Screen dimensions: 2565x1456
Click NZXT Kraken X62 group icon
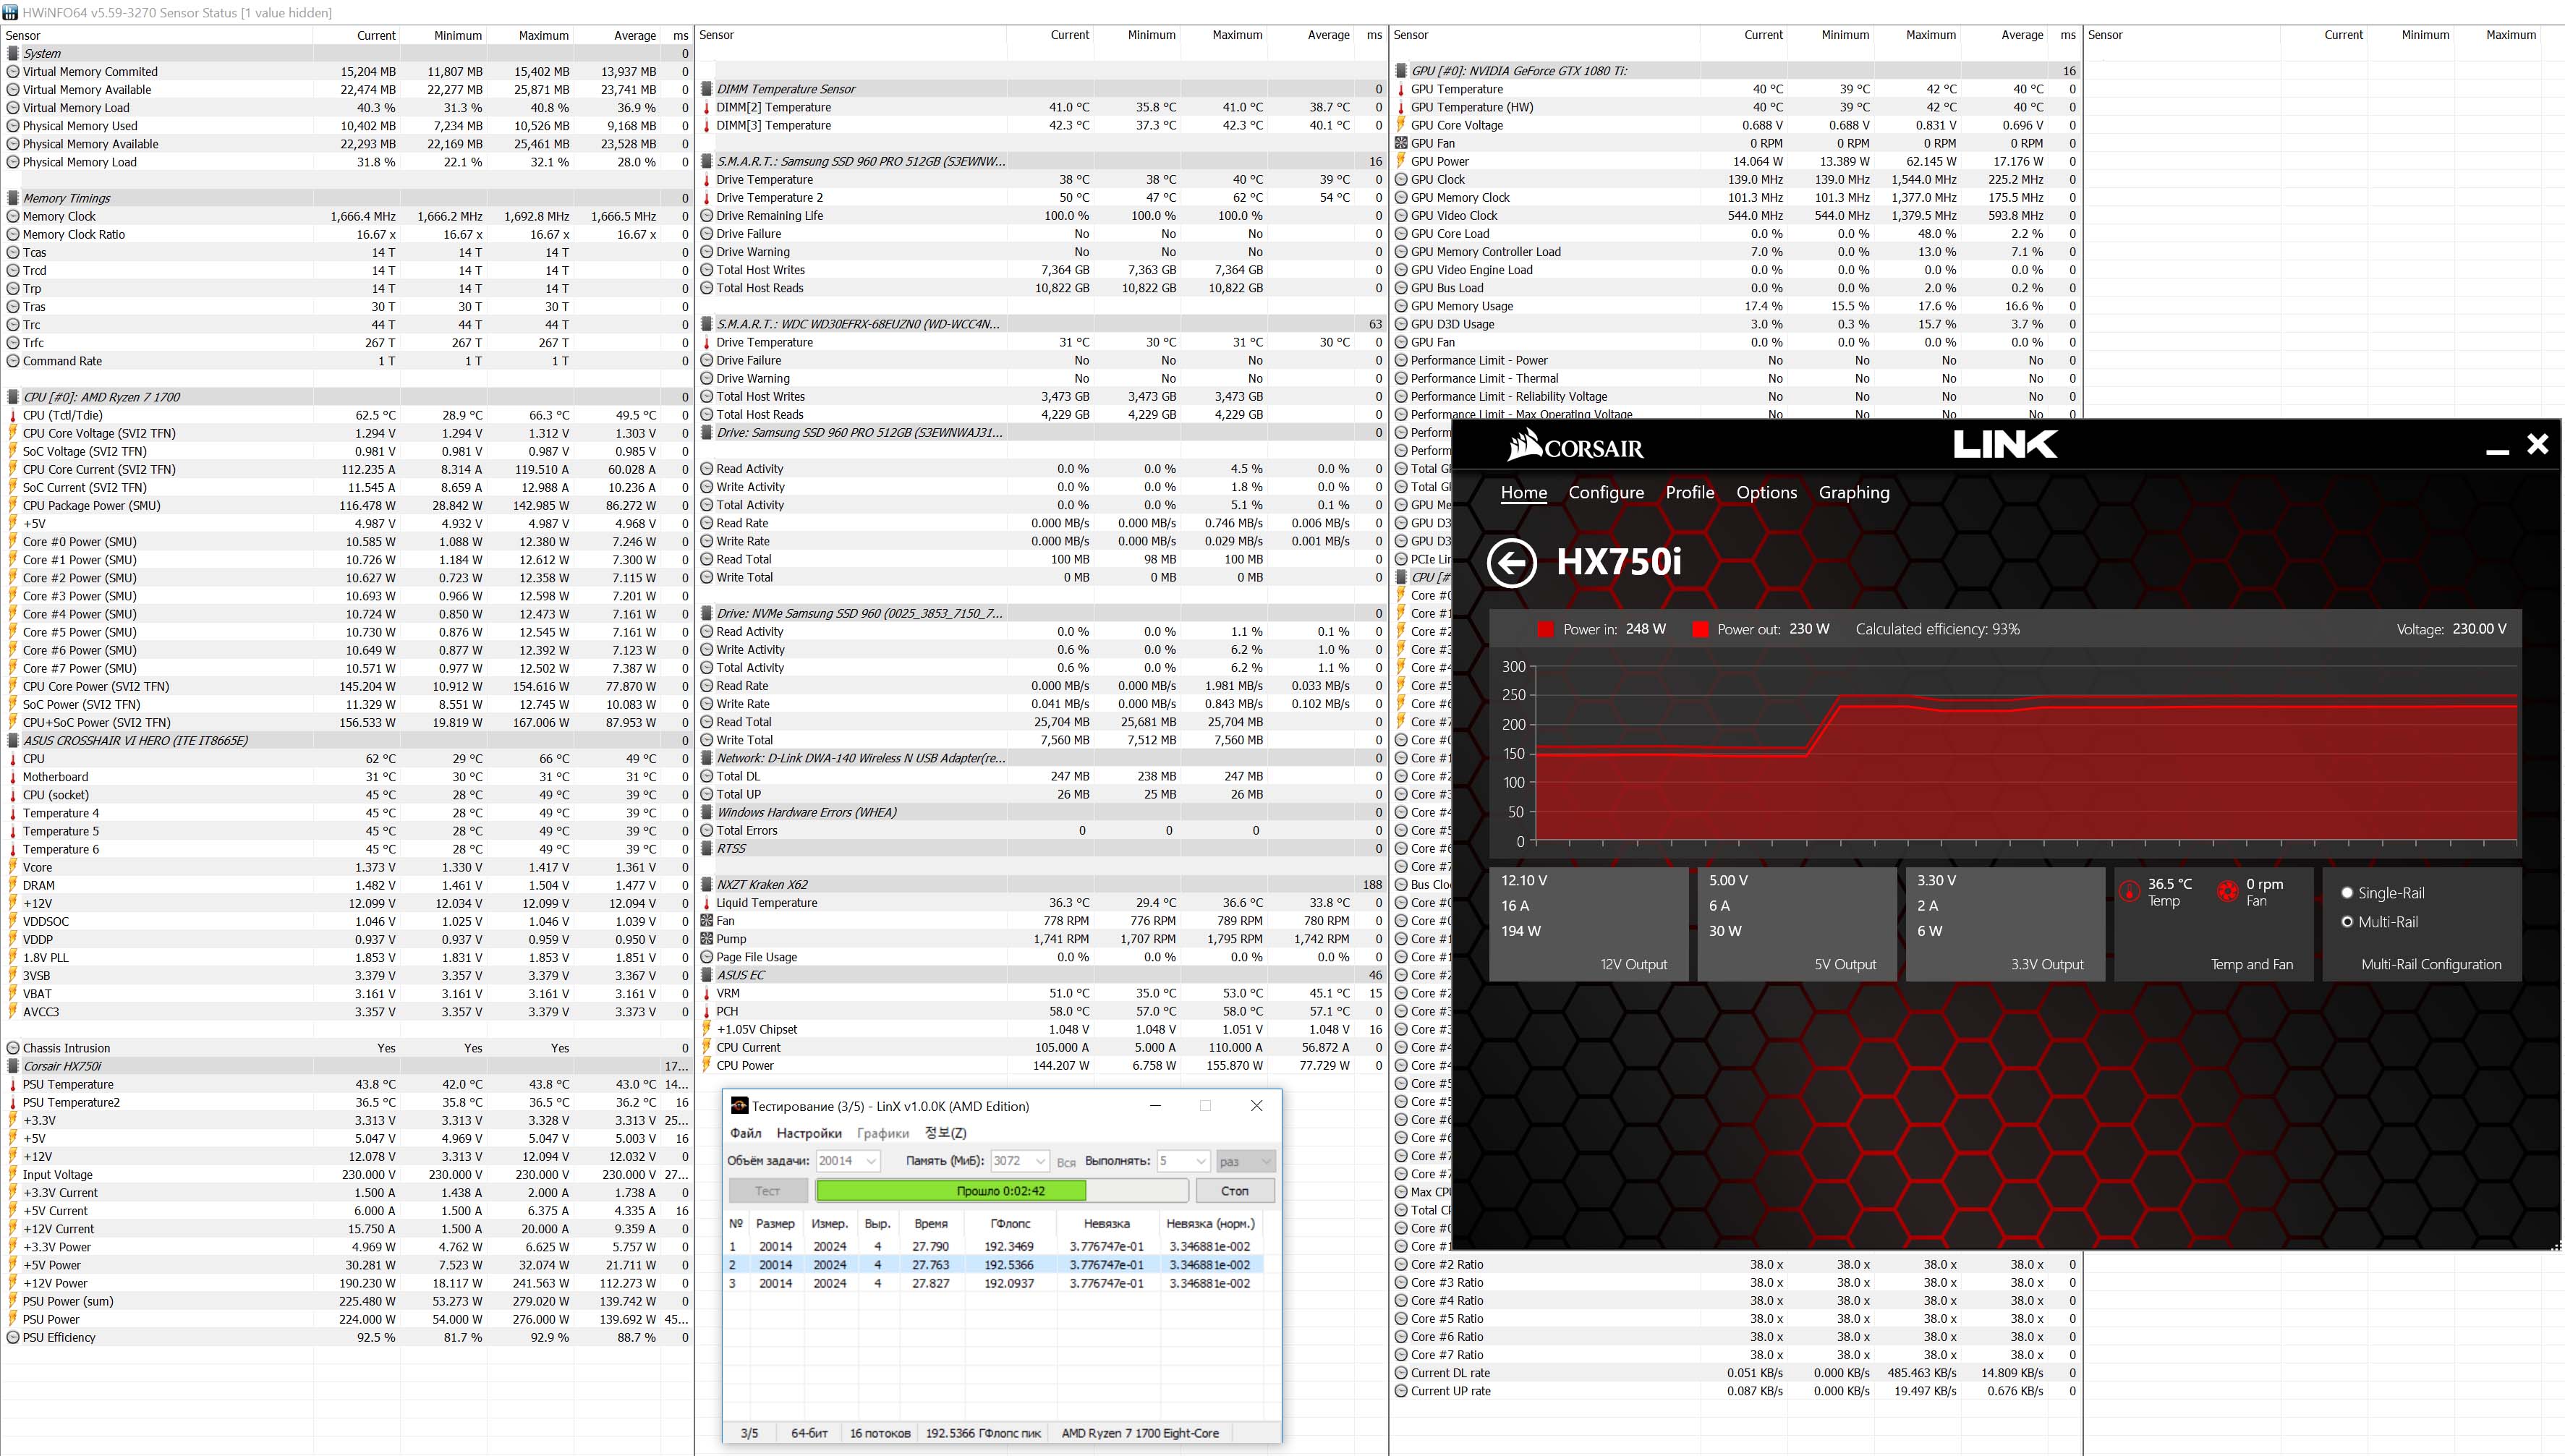(707, 885)
